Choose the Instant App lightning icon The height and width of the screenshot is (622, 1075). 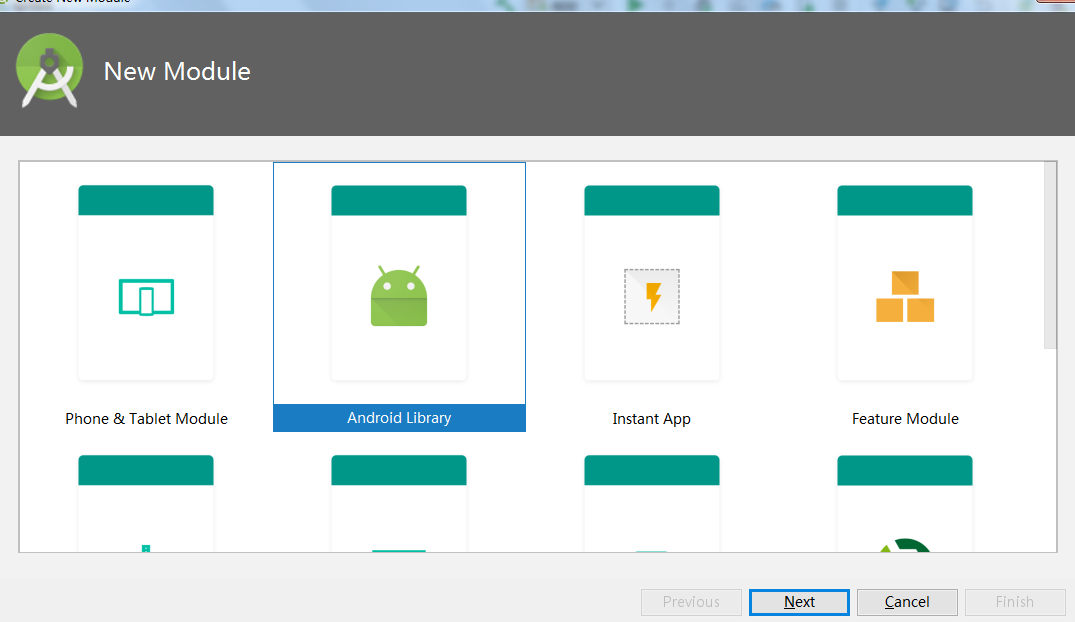[x=652, y=296]
